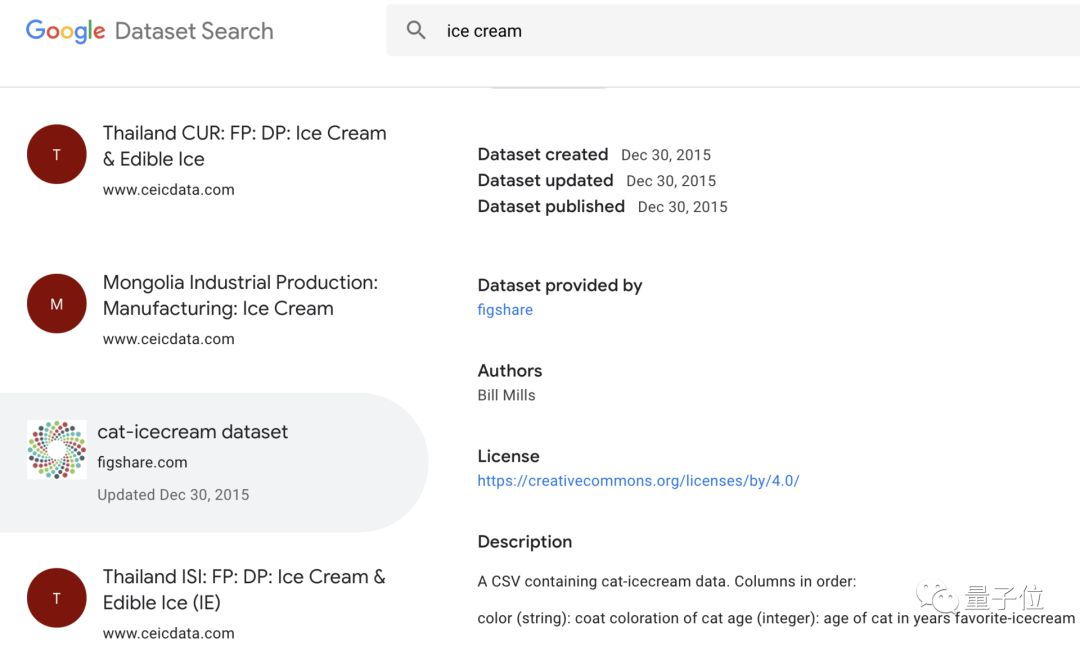Screen dimensions: 1080x646
Task: Open Thailand CUR Ice Cream & Edible Ice result
Action: pos(244,146)
